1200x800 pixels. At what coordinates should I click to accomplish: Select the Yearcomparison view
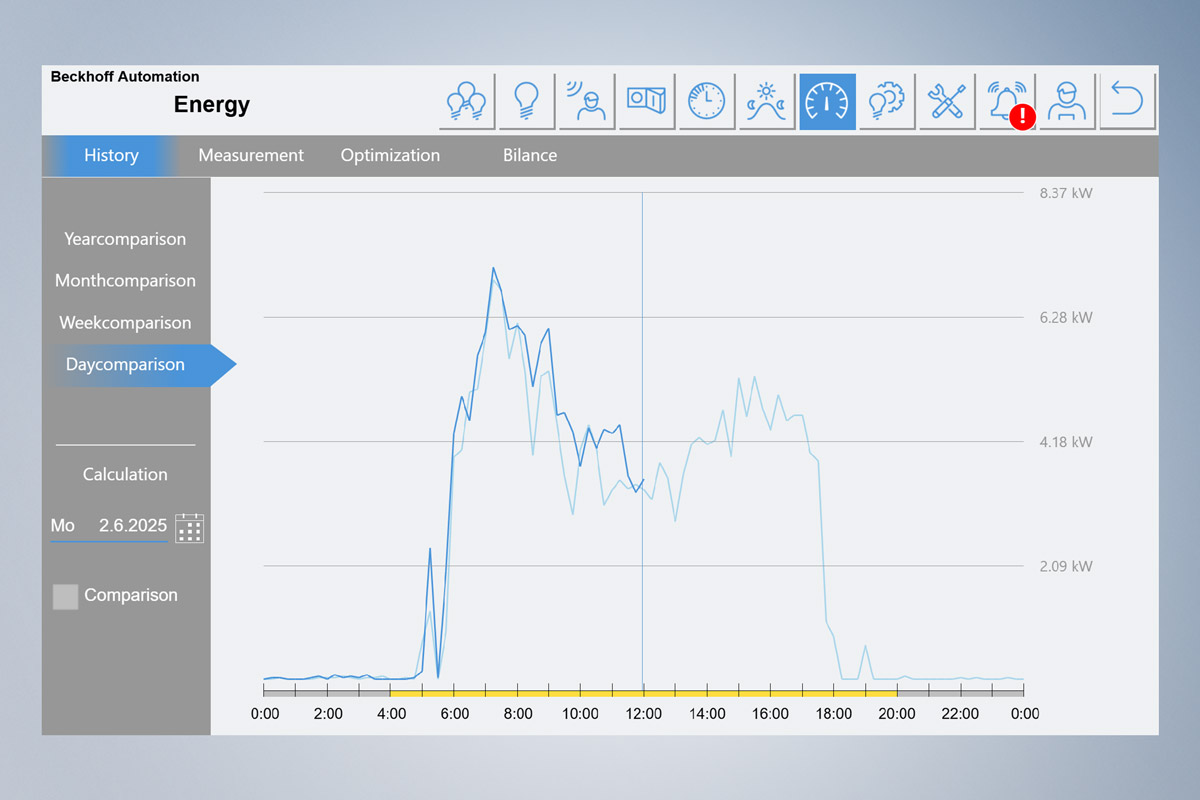pos(125,239)
